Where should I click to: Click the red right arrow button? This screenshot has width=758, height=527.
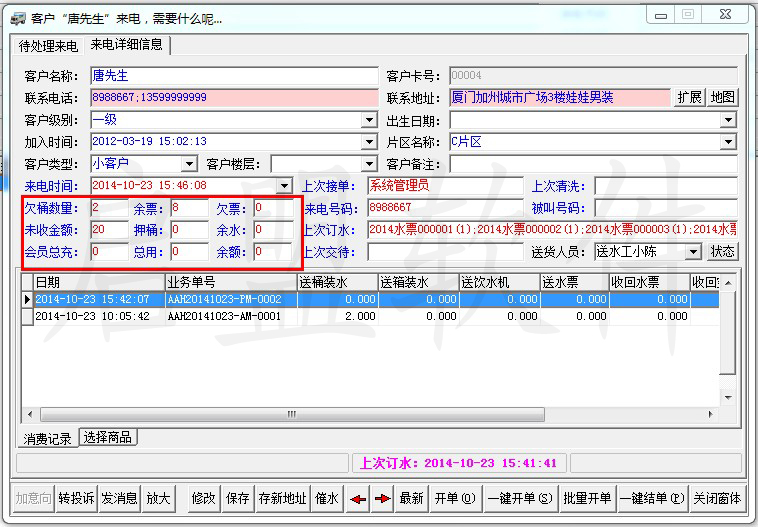[382, 498]
